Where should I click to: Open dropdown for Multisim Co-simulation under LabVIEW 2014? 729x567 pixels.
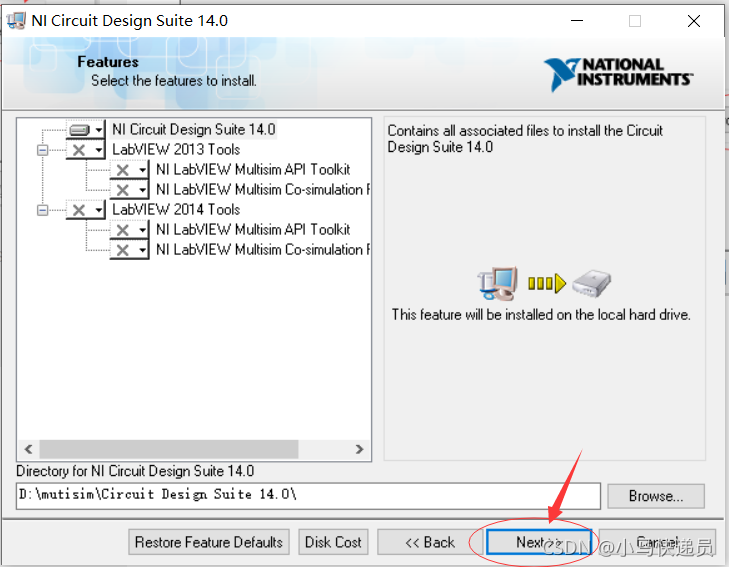[130, 250]
